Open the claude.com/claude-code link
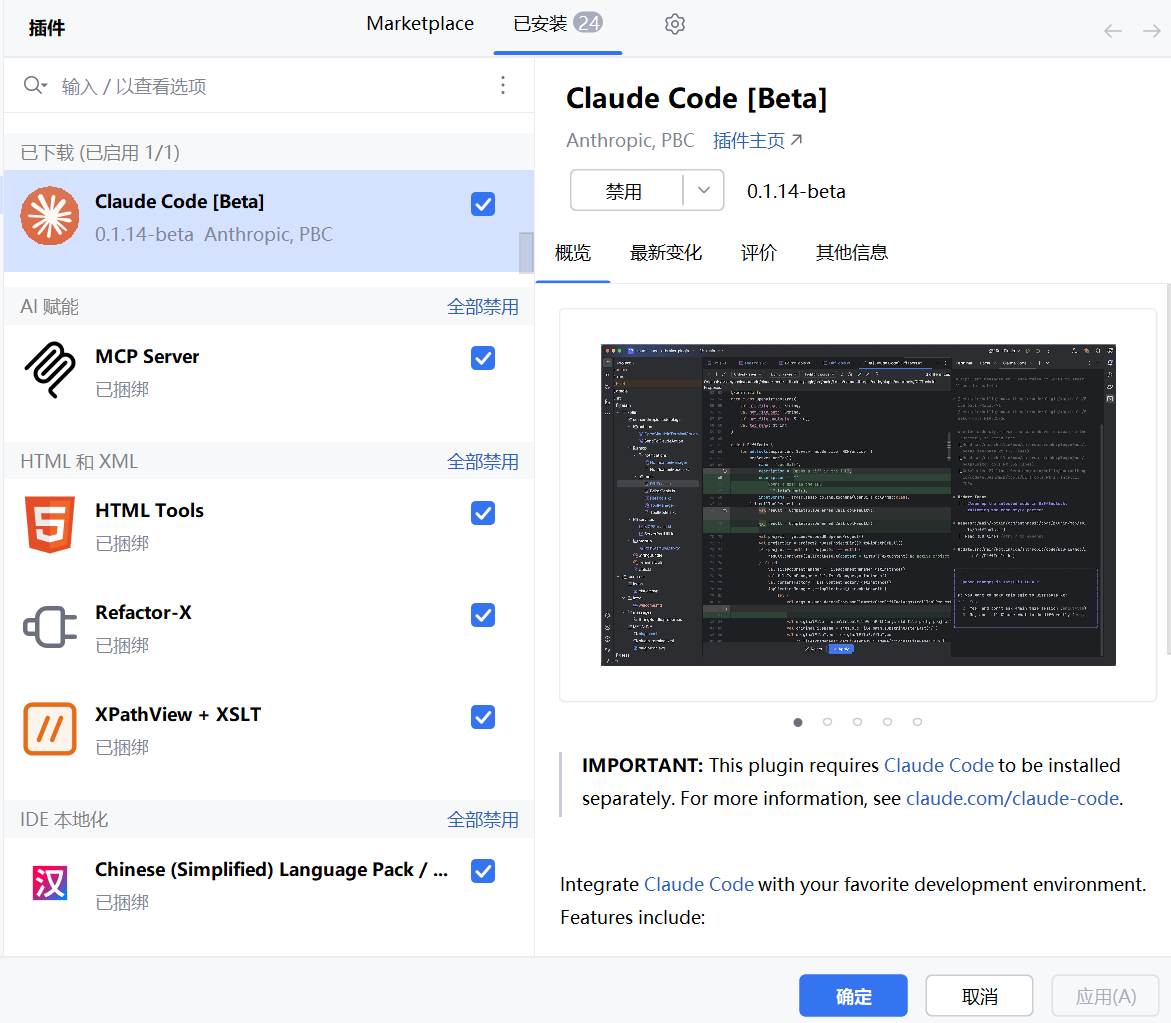 [x=1012, y=798]
